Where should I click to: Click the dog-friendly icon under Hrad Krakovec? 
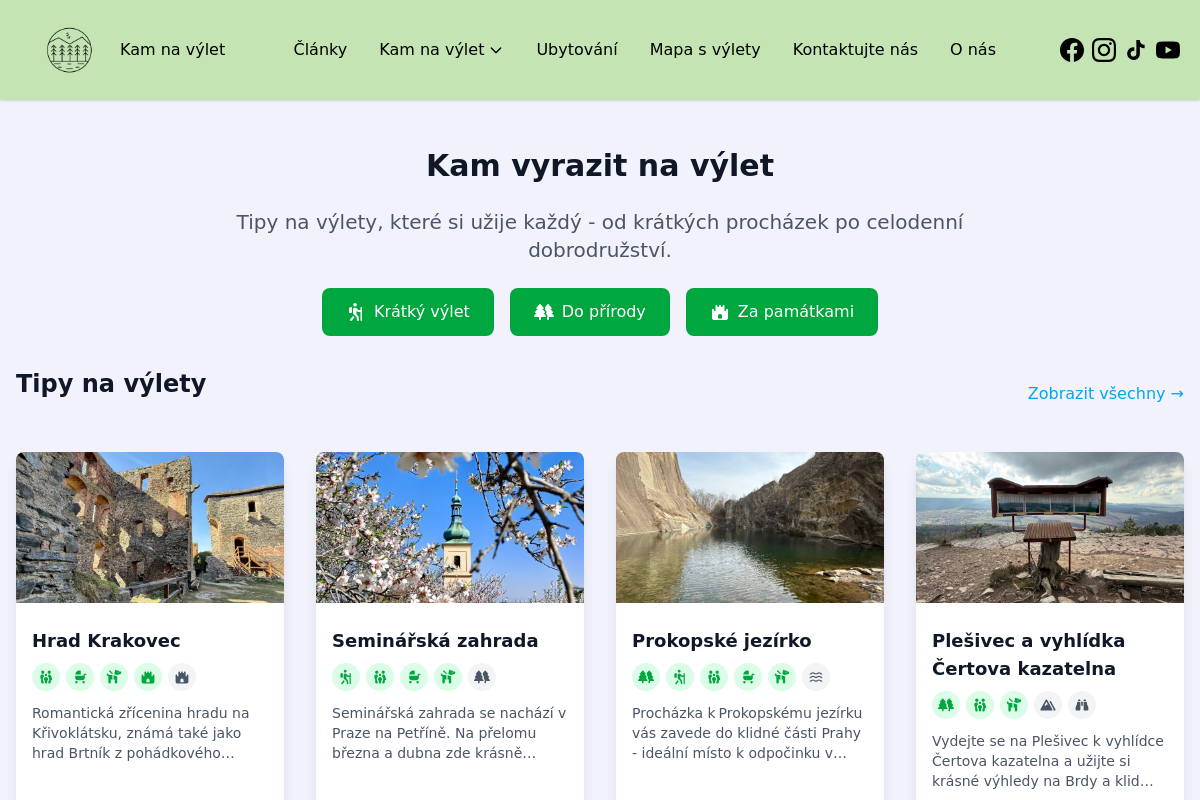pyautogui.click(x=114, y=677)
